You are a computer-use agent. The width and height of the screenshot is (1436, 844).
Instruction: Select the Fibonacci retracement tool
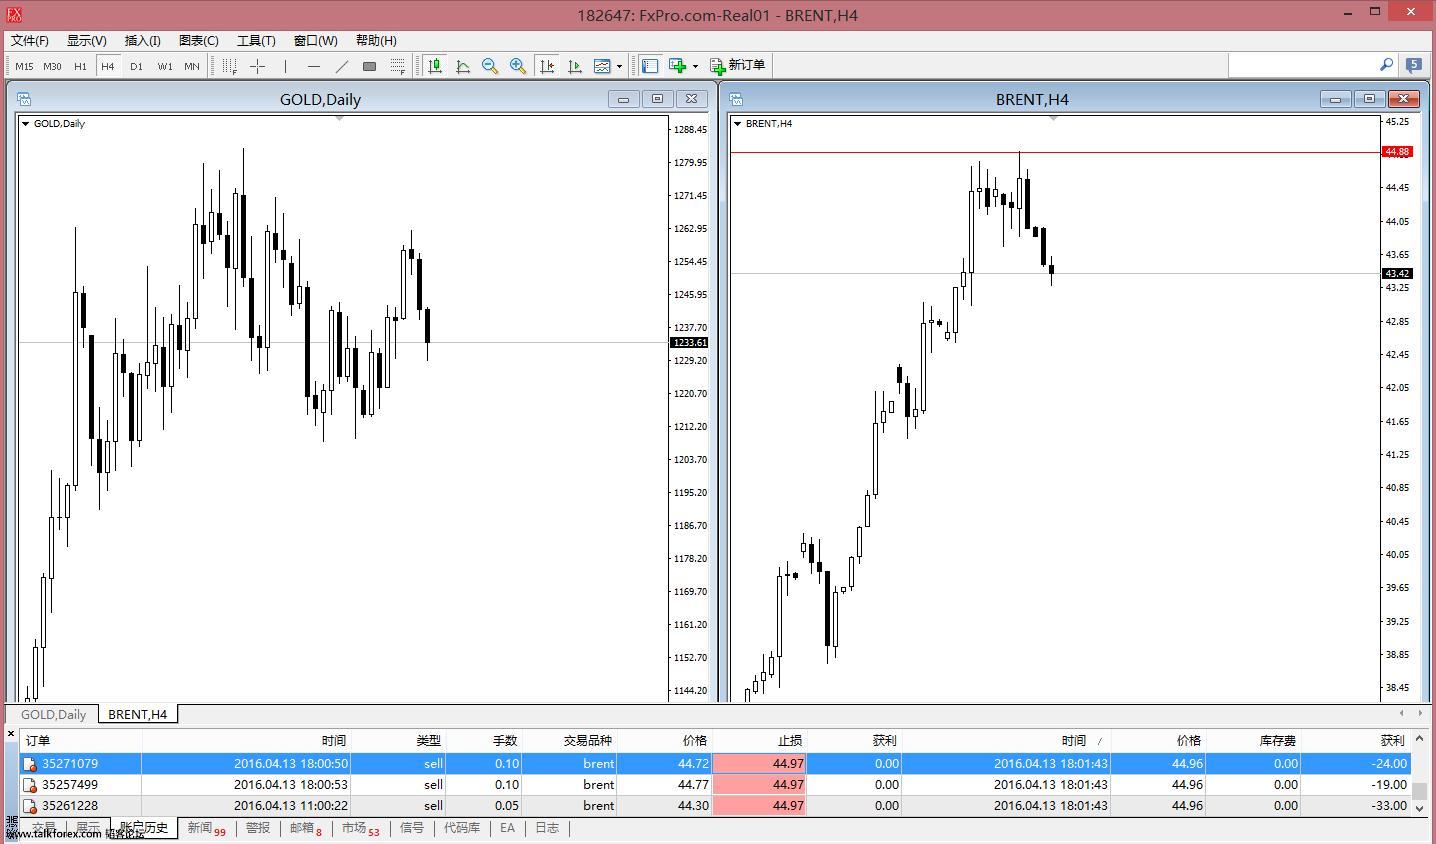coord(397,66)
